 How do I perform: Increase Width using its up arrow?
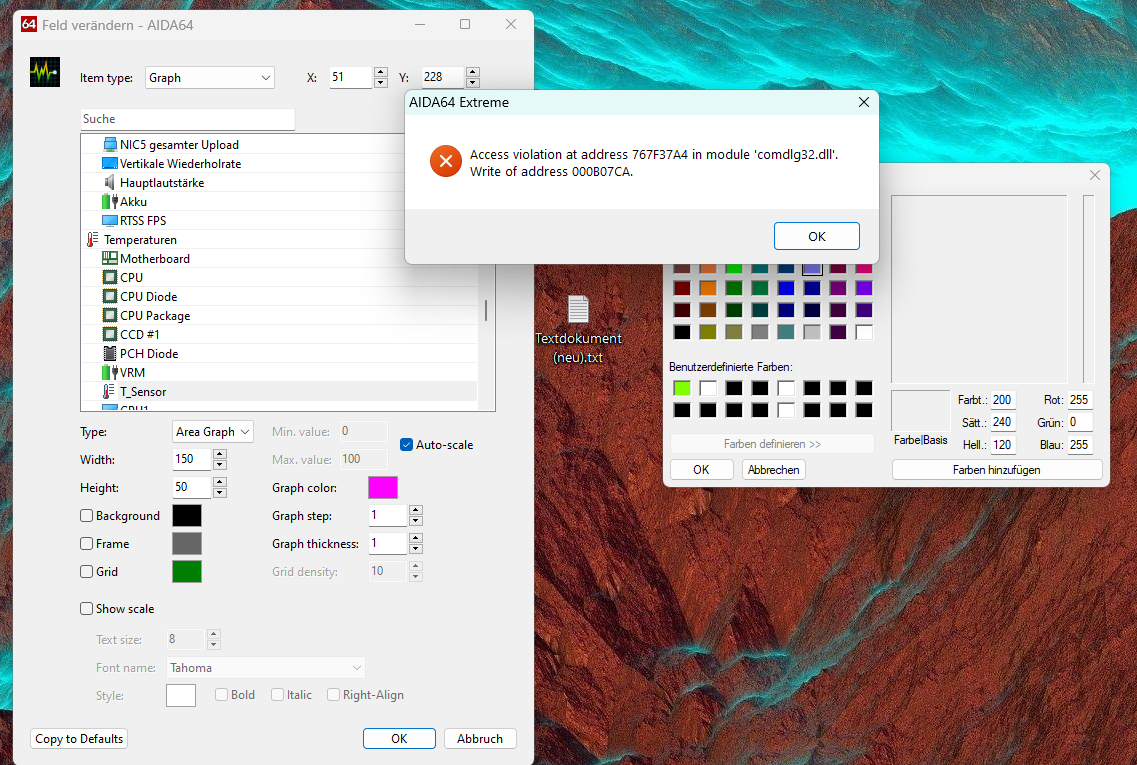coord(220,454)
